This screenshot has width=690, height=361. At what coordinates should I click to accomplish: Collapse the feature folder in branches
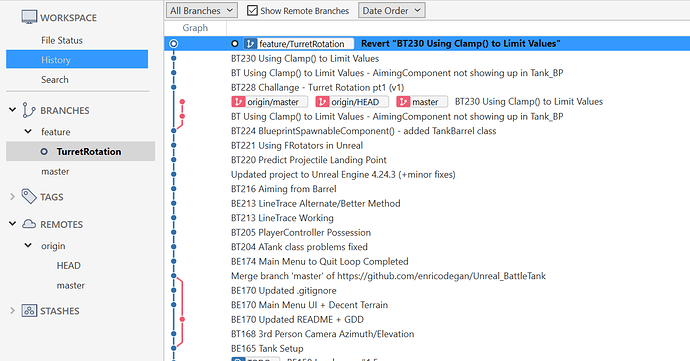(28, 131)
